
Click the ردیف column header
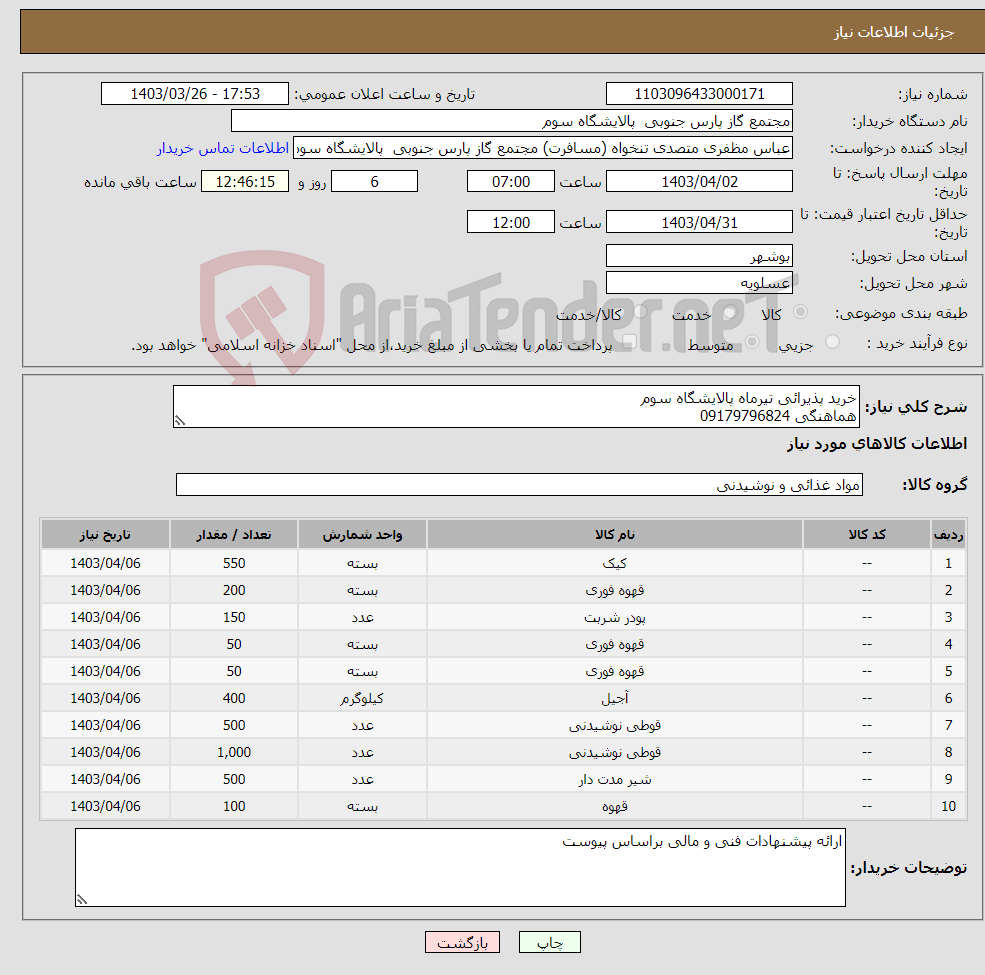pyautogui.click(x=949, y=535)
